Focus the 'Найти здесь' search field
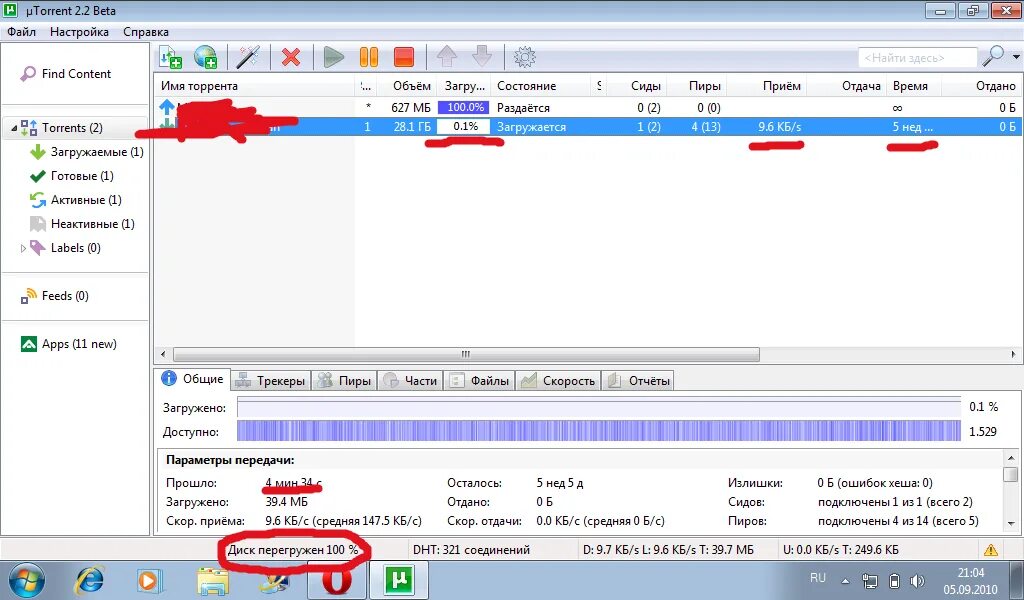 pos(918,57)
